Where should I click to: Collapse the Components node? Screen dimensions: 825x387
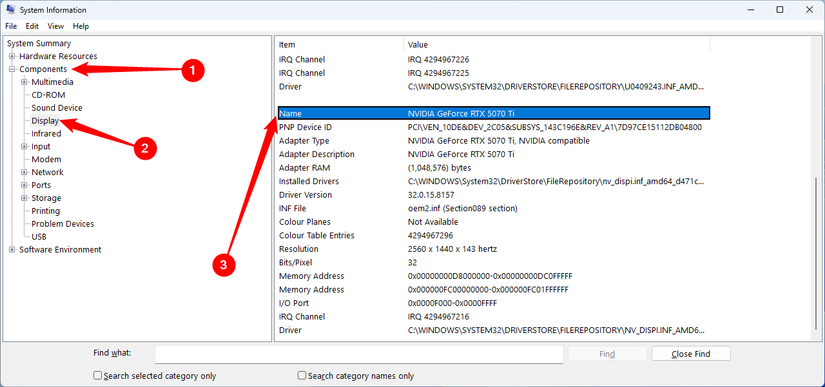pyautogui.click(x=12, y=69)
